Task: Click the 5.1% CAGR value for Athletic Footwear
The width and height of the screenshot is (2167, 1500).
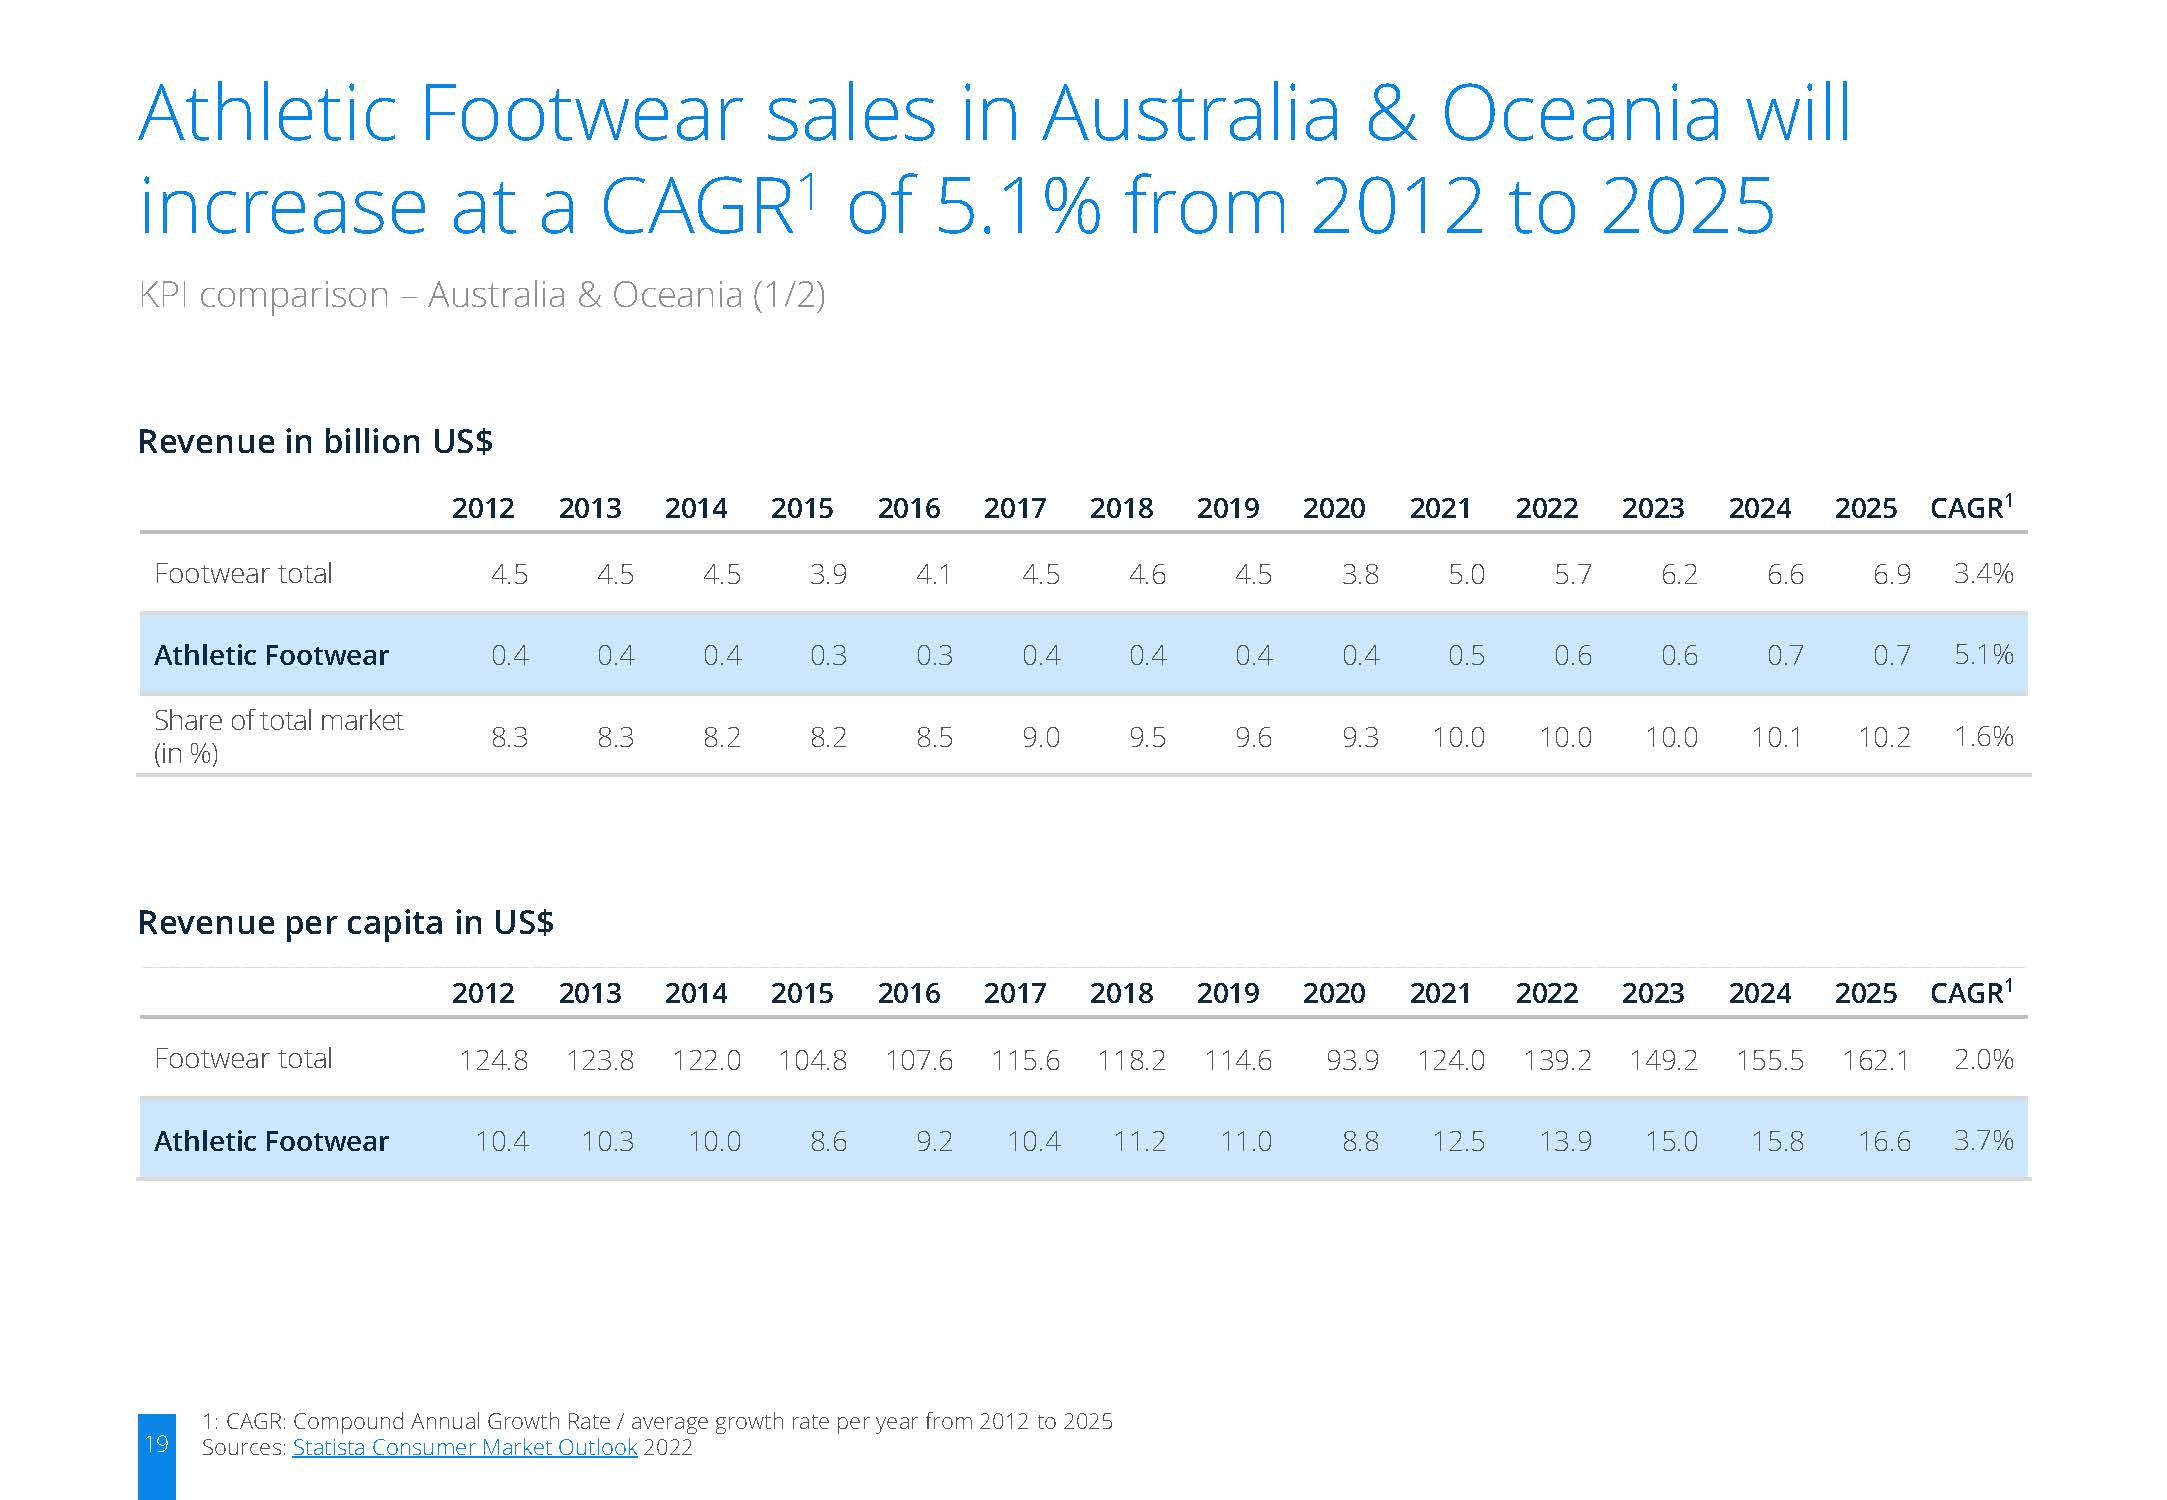Action: (x=1984, y=655)
